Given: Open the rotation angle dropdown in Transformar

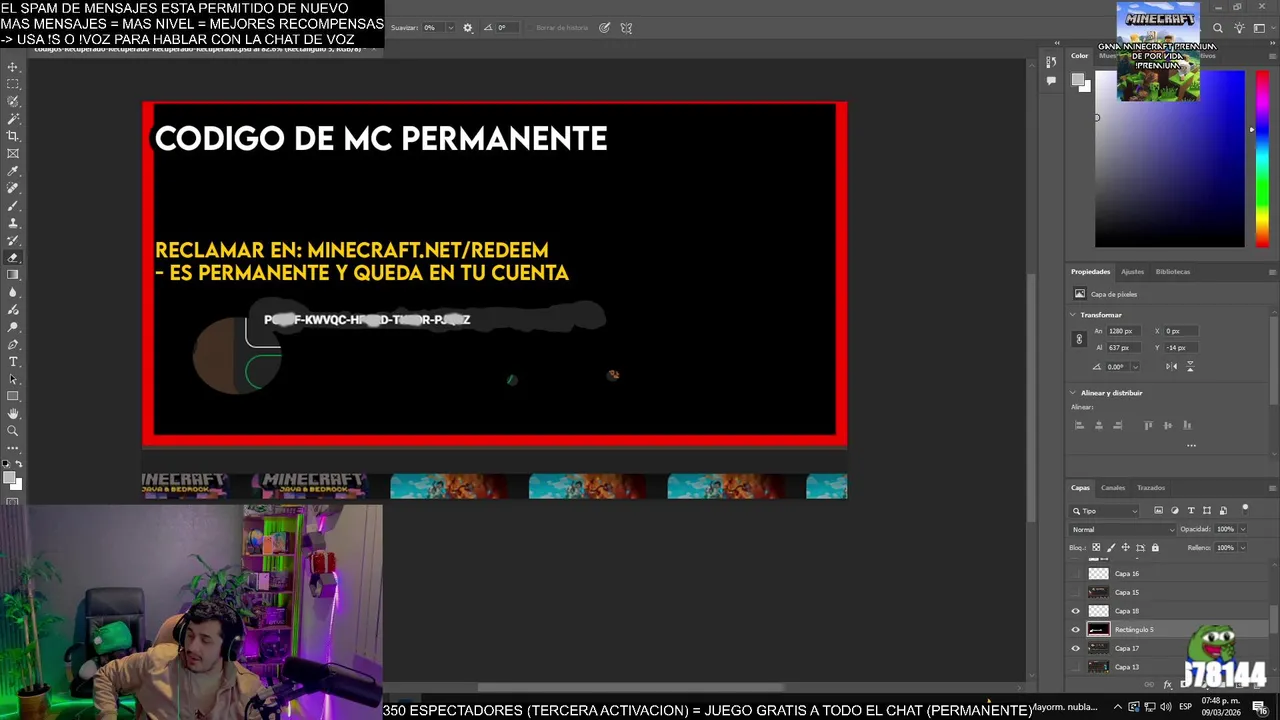Looking at the screenshot, I should coord(1134,366).
